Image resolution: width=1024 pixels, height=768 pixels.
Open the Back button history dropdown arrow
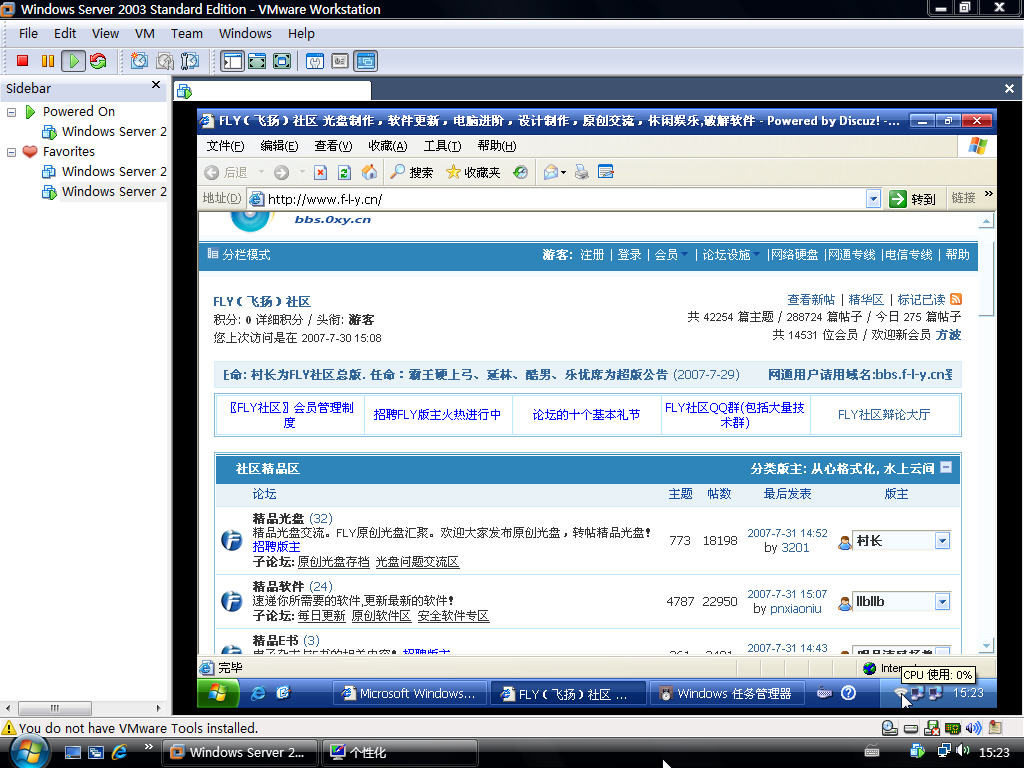[x=261, y=172]
